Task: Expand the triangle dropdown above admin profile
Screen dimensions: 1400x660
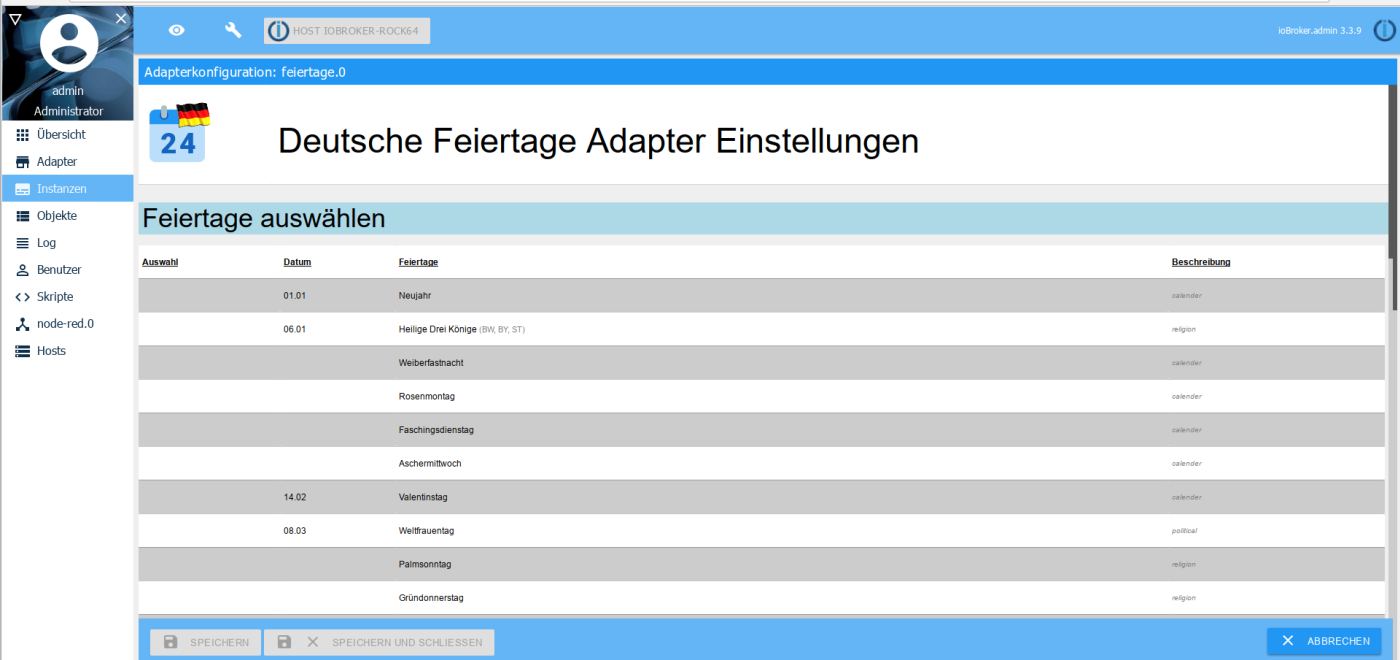Action: coord(15,18)
